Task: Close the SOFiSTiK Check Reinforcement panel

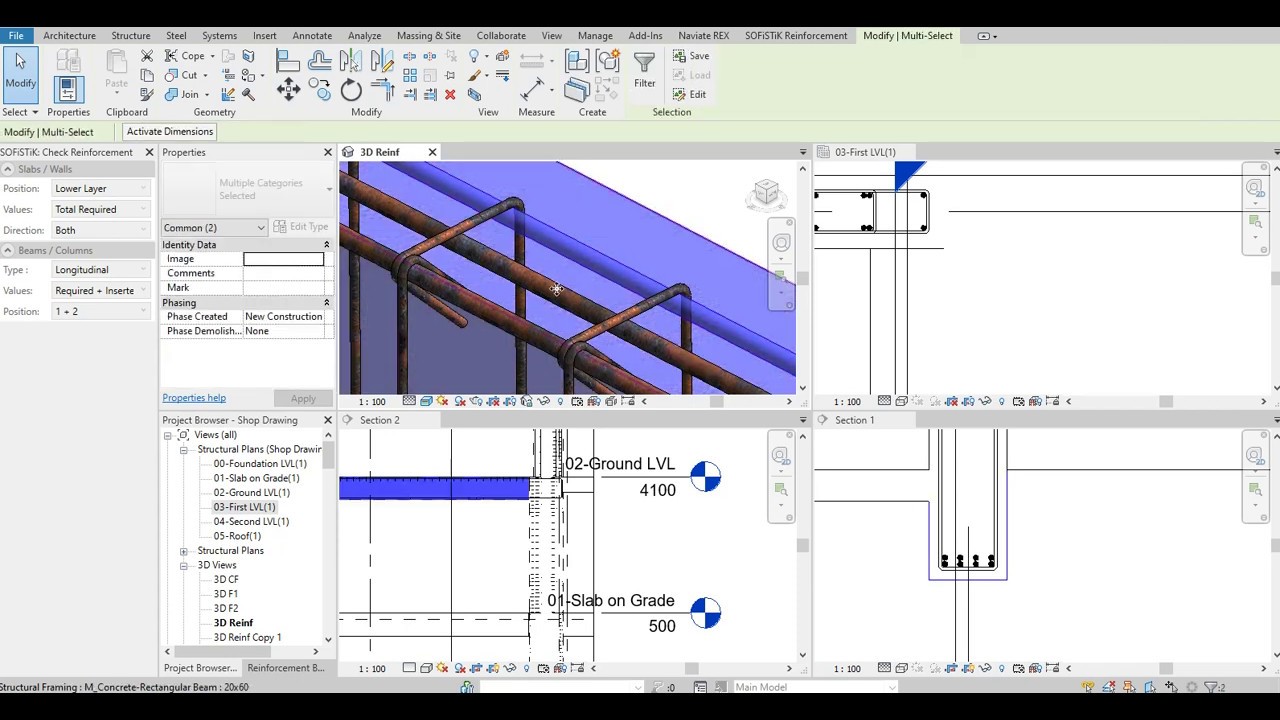Action: click(149, 152)
